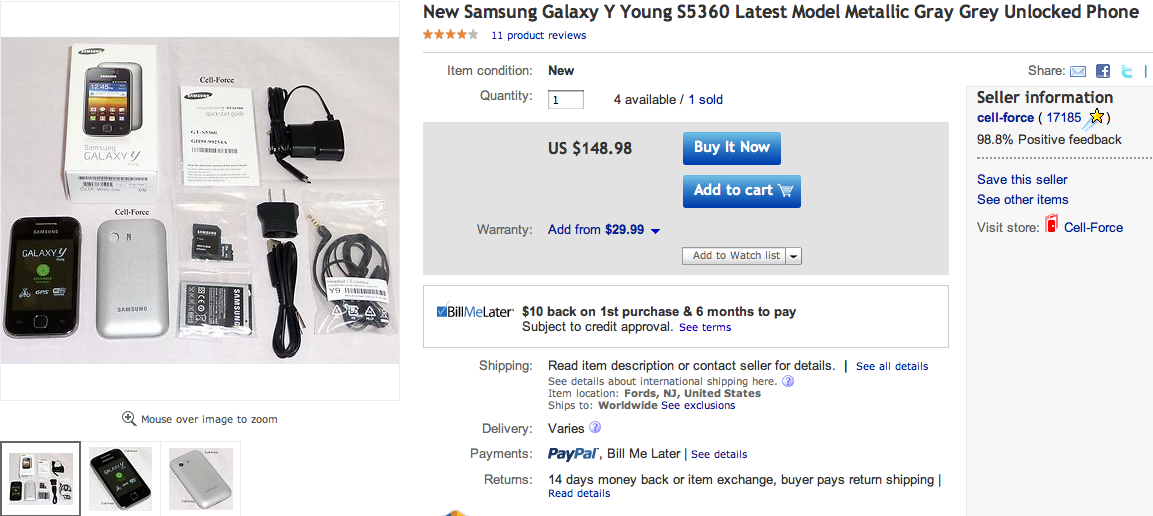The image size is (1153, 516).
Task: Open the 11 product reviews link
Action: click(538, 36)
